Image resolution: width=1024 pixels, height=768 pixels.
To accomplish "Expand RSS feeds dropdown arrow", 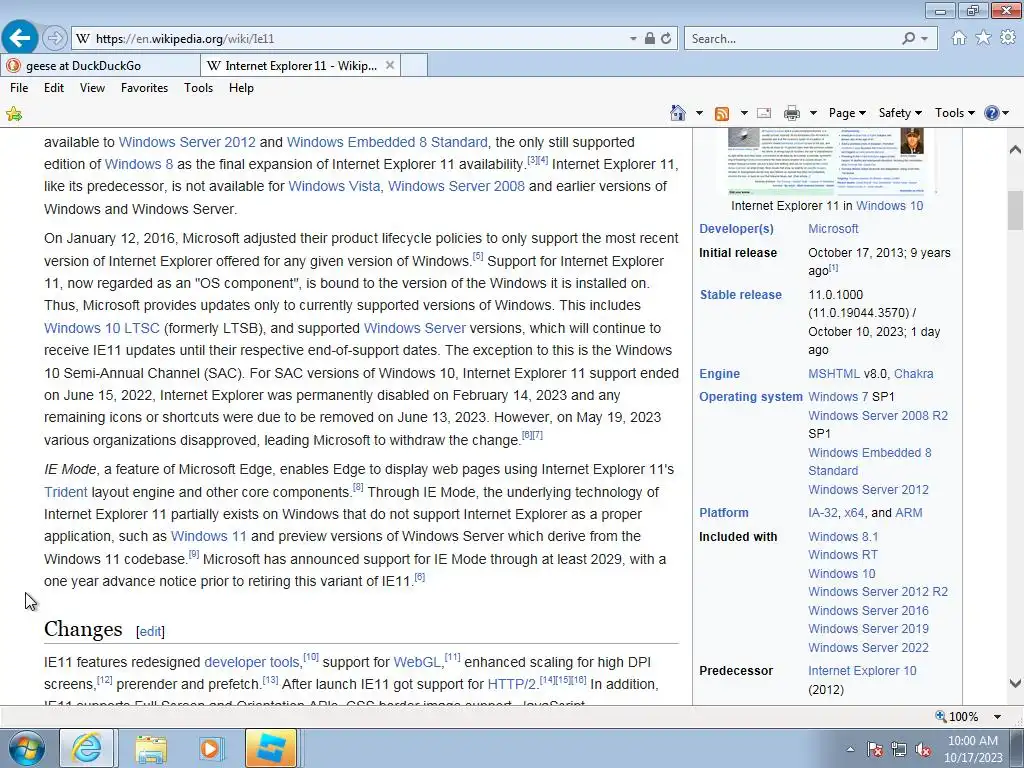I will [x=744, y=113].
